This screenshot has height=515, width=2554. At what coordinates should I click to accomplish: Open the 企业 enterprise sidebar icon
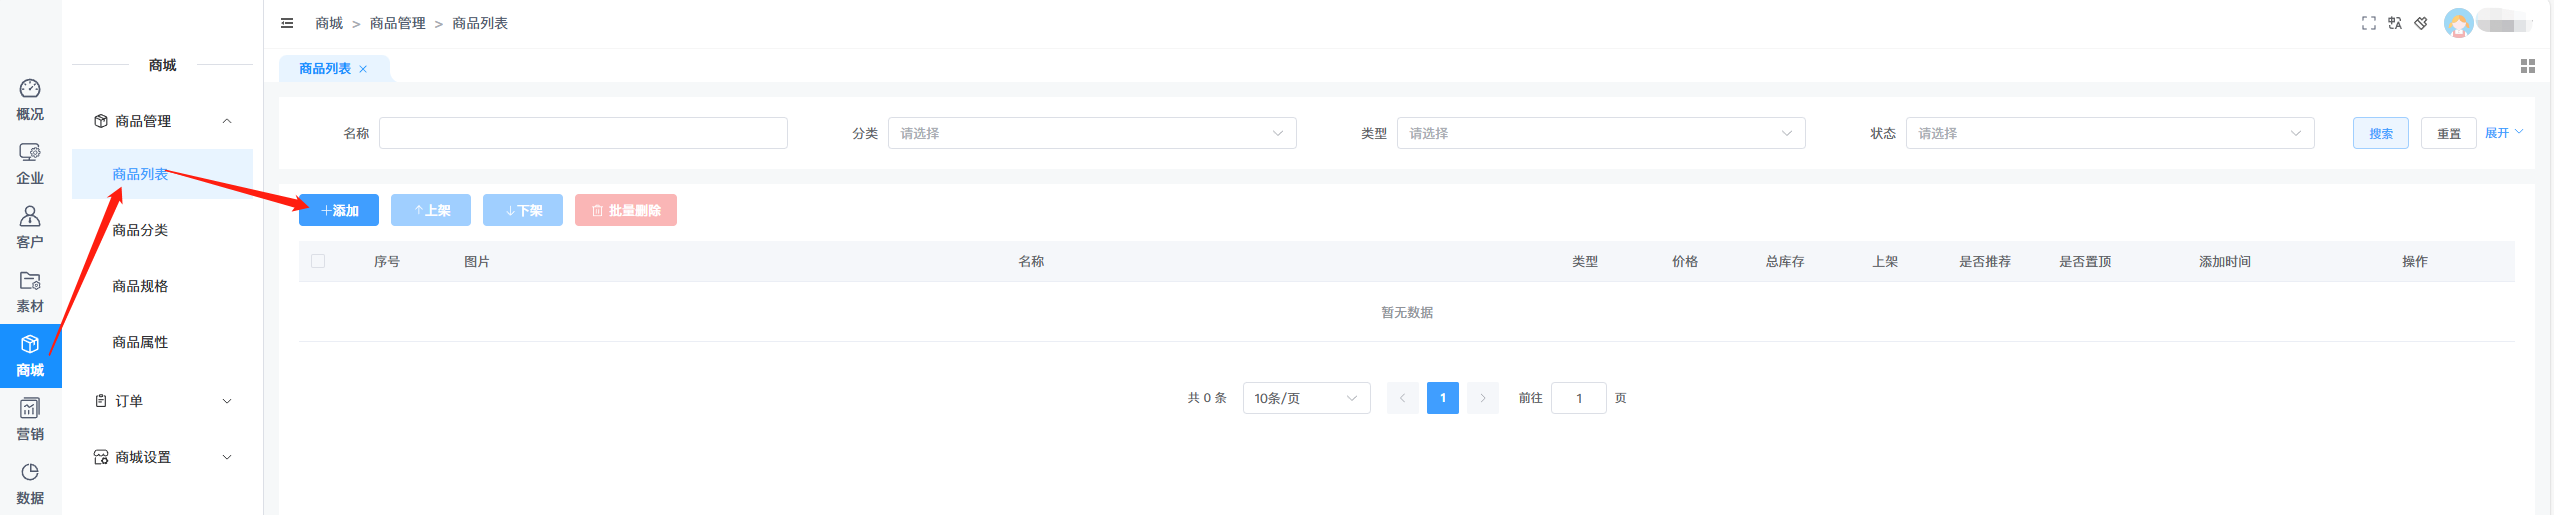[30, 163]
